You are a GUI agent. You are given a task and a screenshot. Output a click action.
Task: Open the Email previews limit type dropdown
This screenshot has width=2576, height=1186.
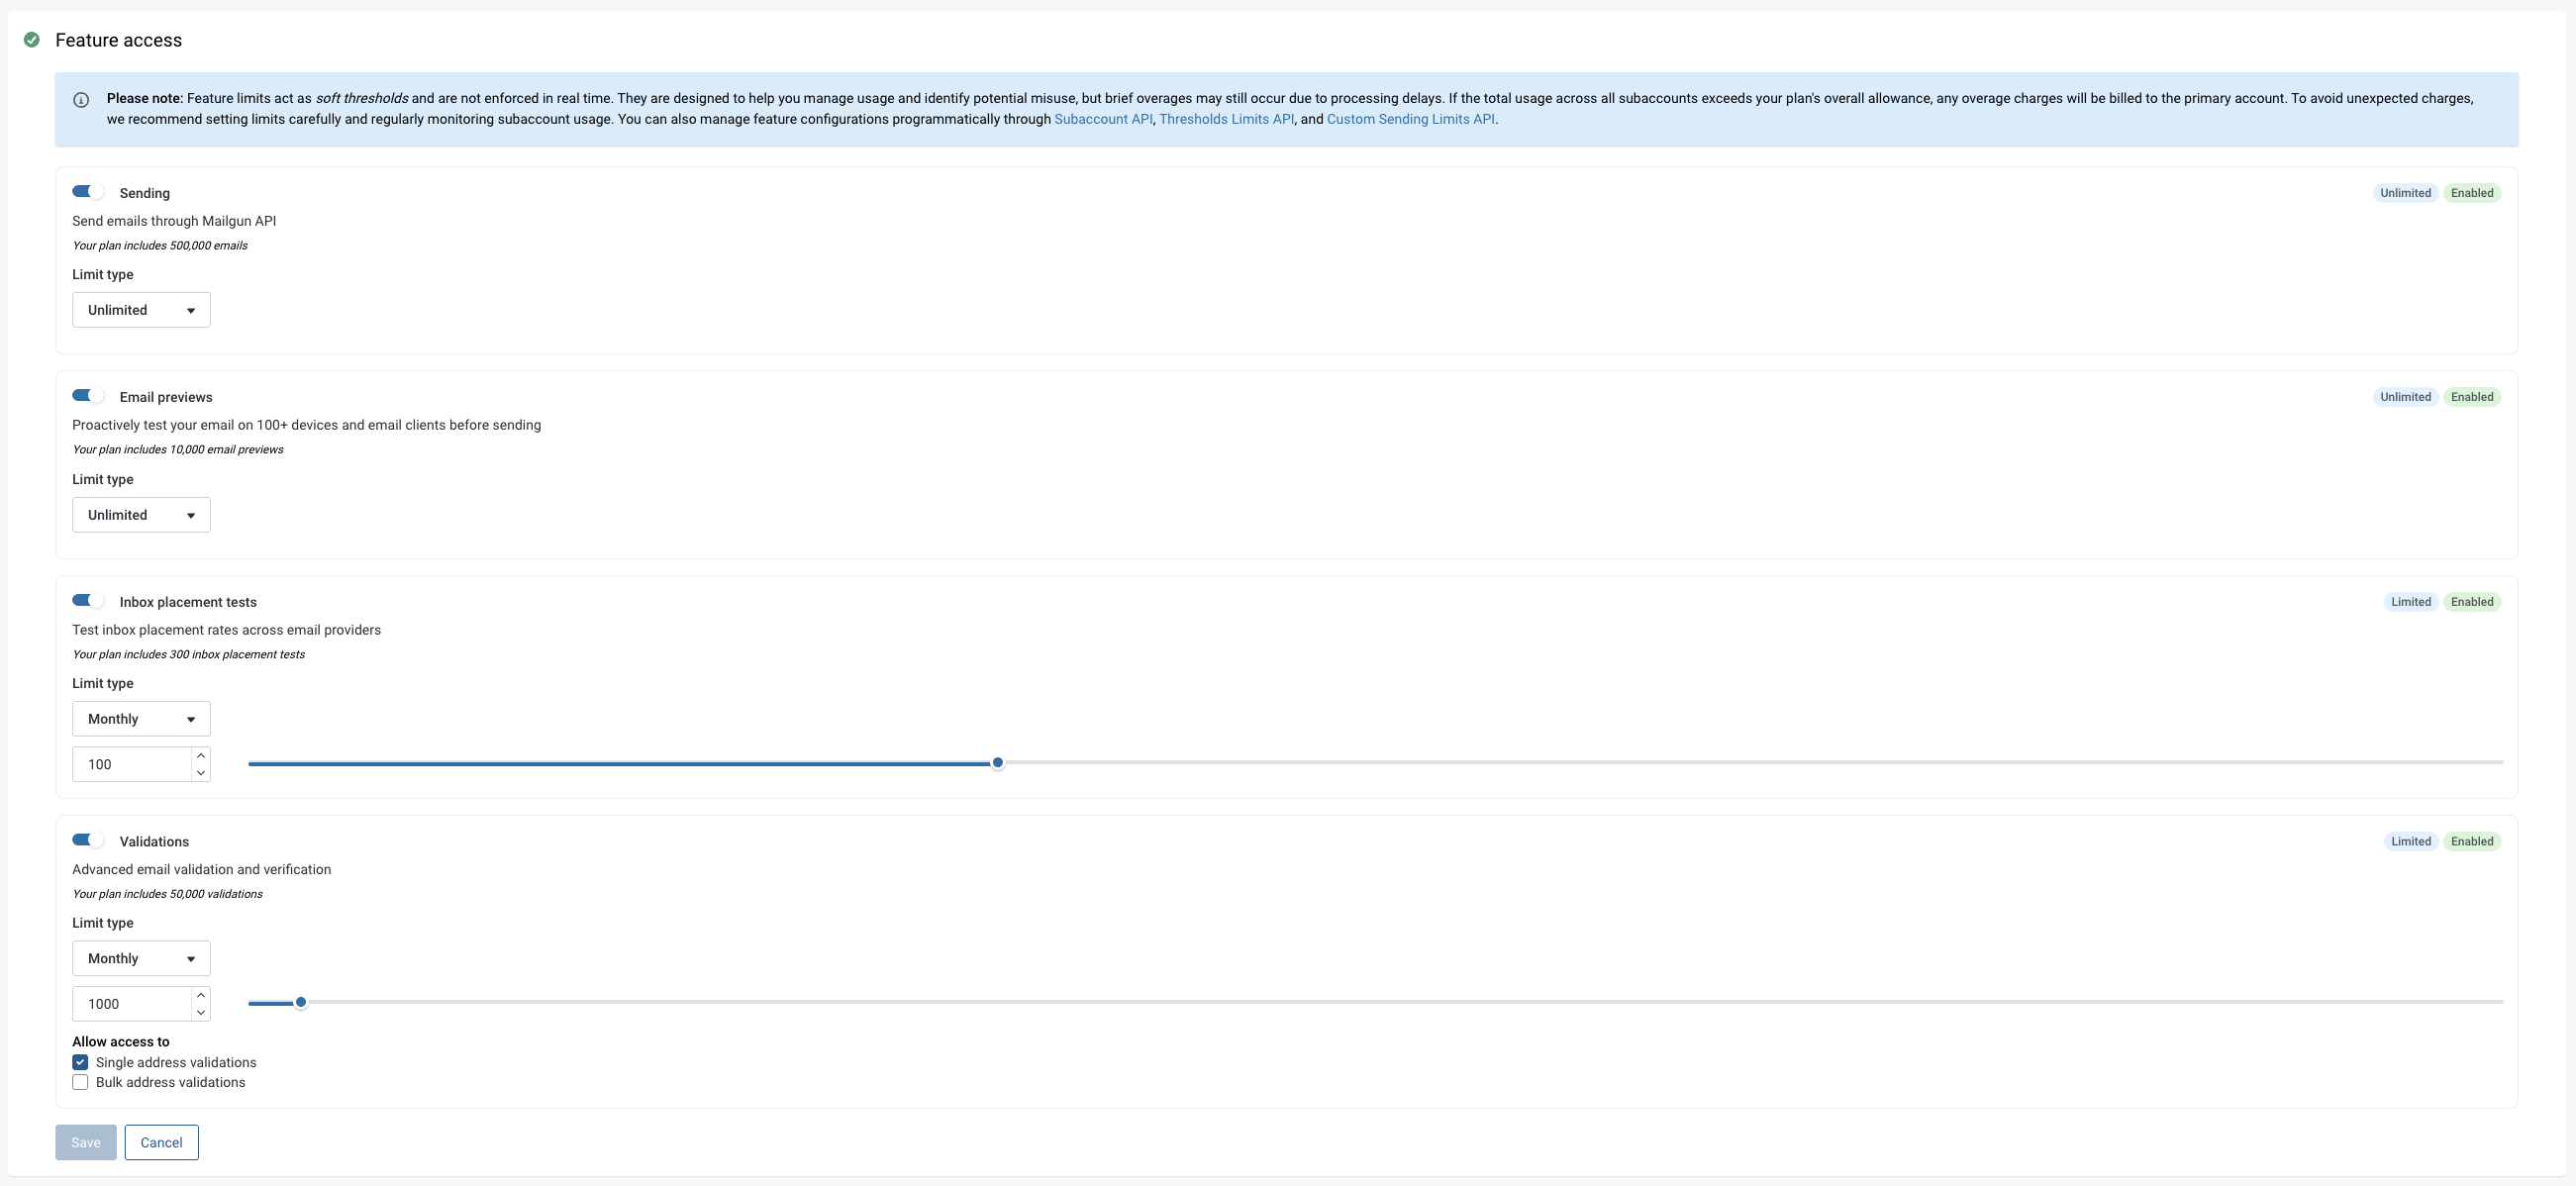[140, 514]
